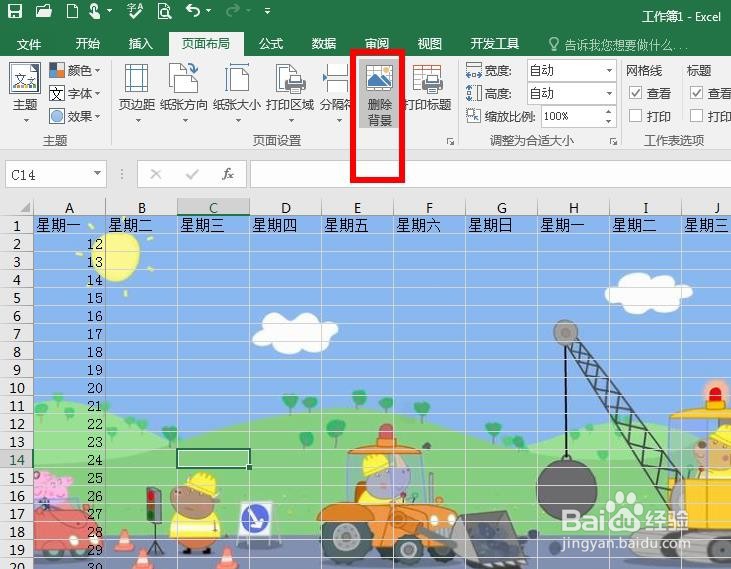The width and height of the screenshot is (731, 569).
Task: Select row 7 header
Action: [x=17, y=334]
